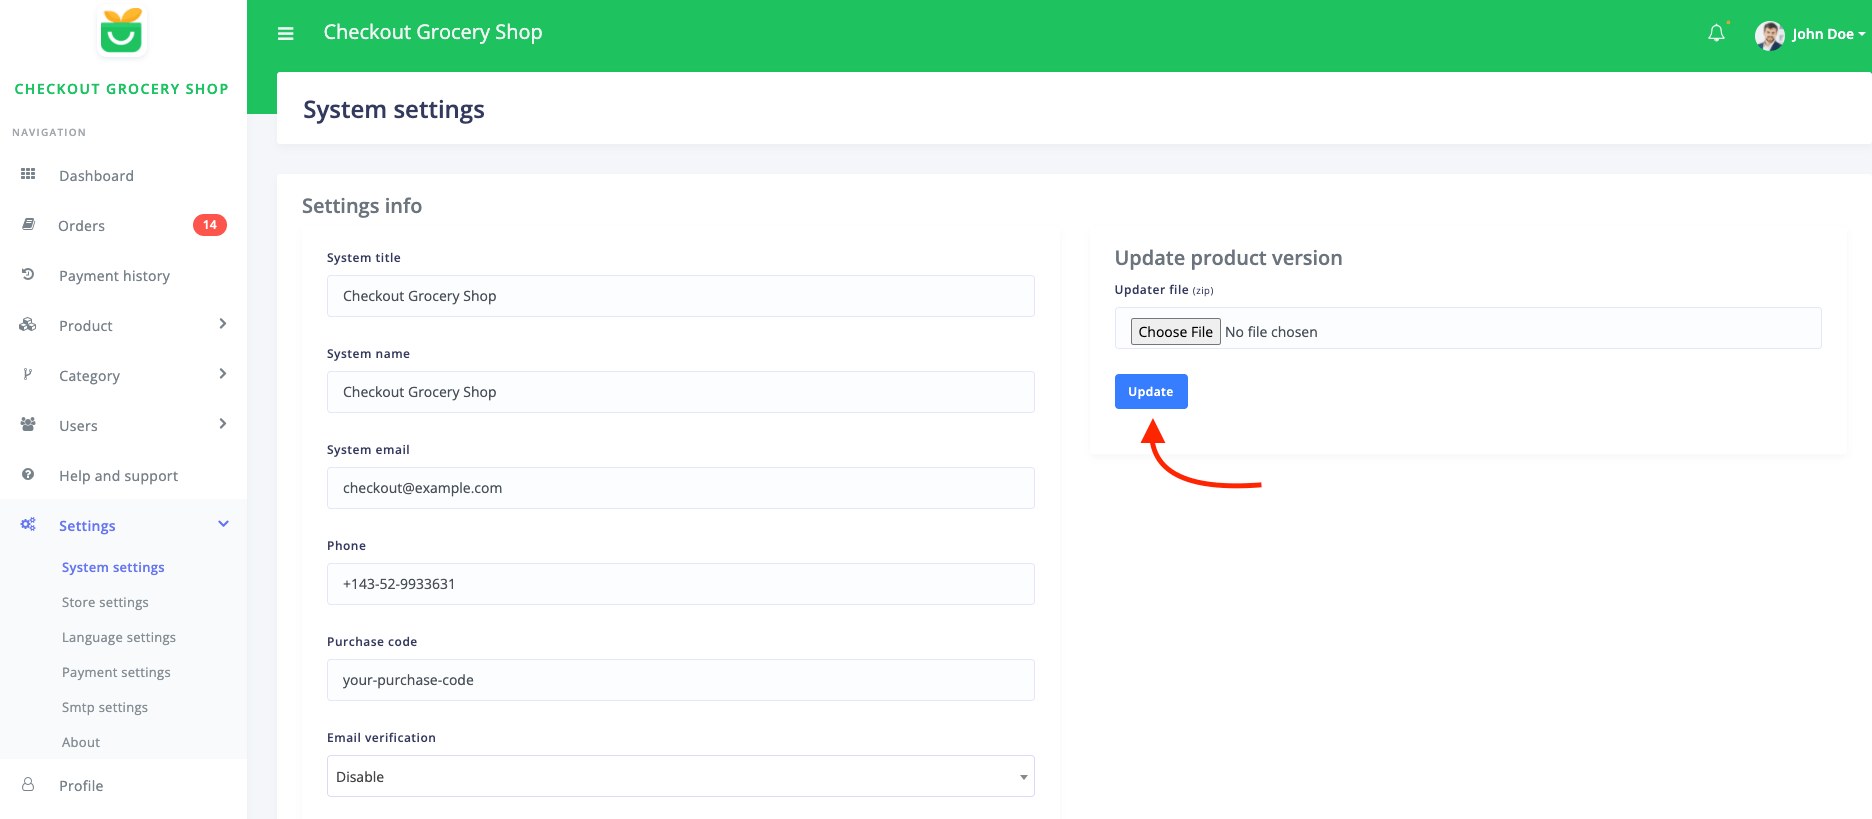
Task: Click the Help and support question icon
Action: tap(28, 474)
